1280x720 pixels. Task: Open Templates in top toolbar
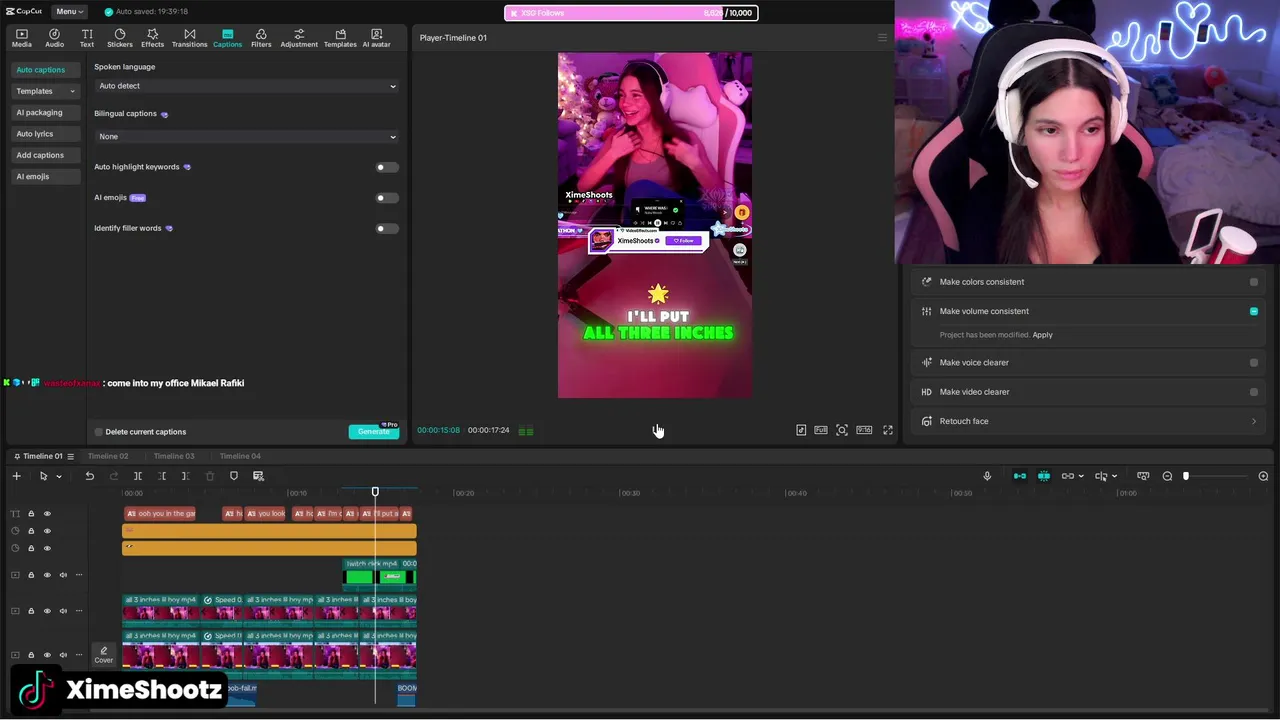click(340, 38)
